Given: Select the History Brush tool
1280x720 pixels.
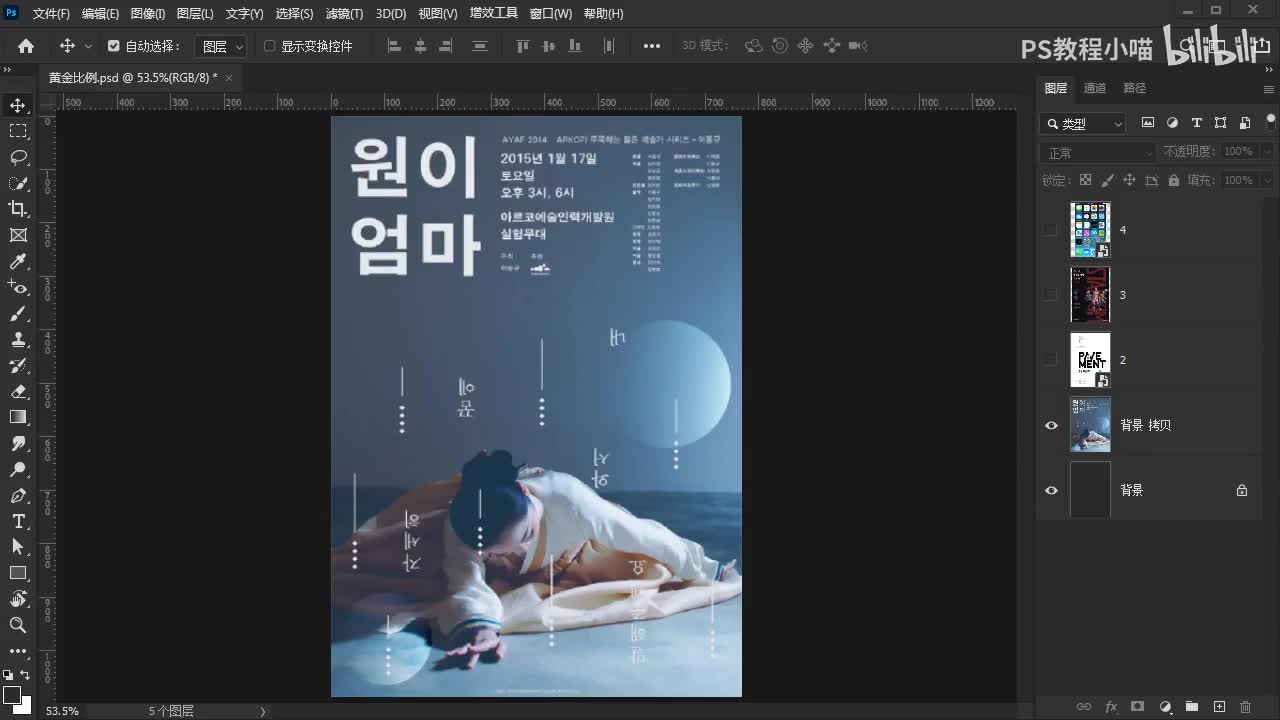Looking at the screenshot, I should 18,365.
